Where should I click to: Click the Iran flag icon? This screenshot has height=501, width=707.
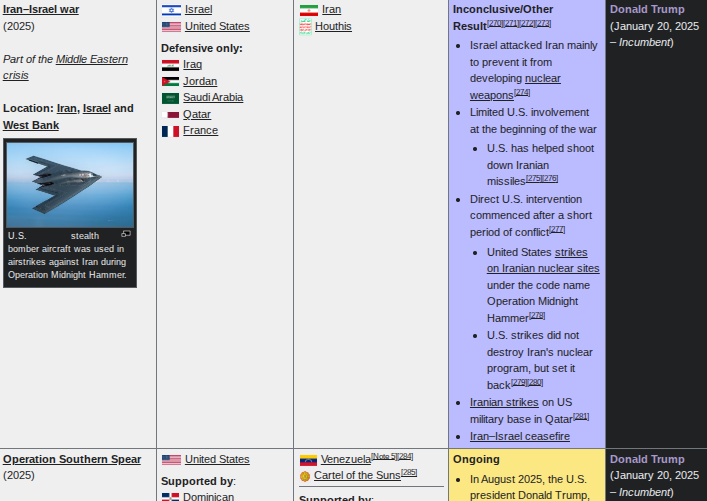coord(309,10)
